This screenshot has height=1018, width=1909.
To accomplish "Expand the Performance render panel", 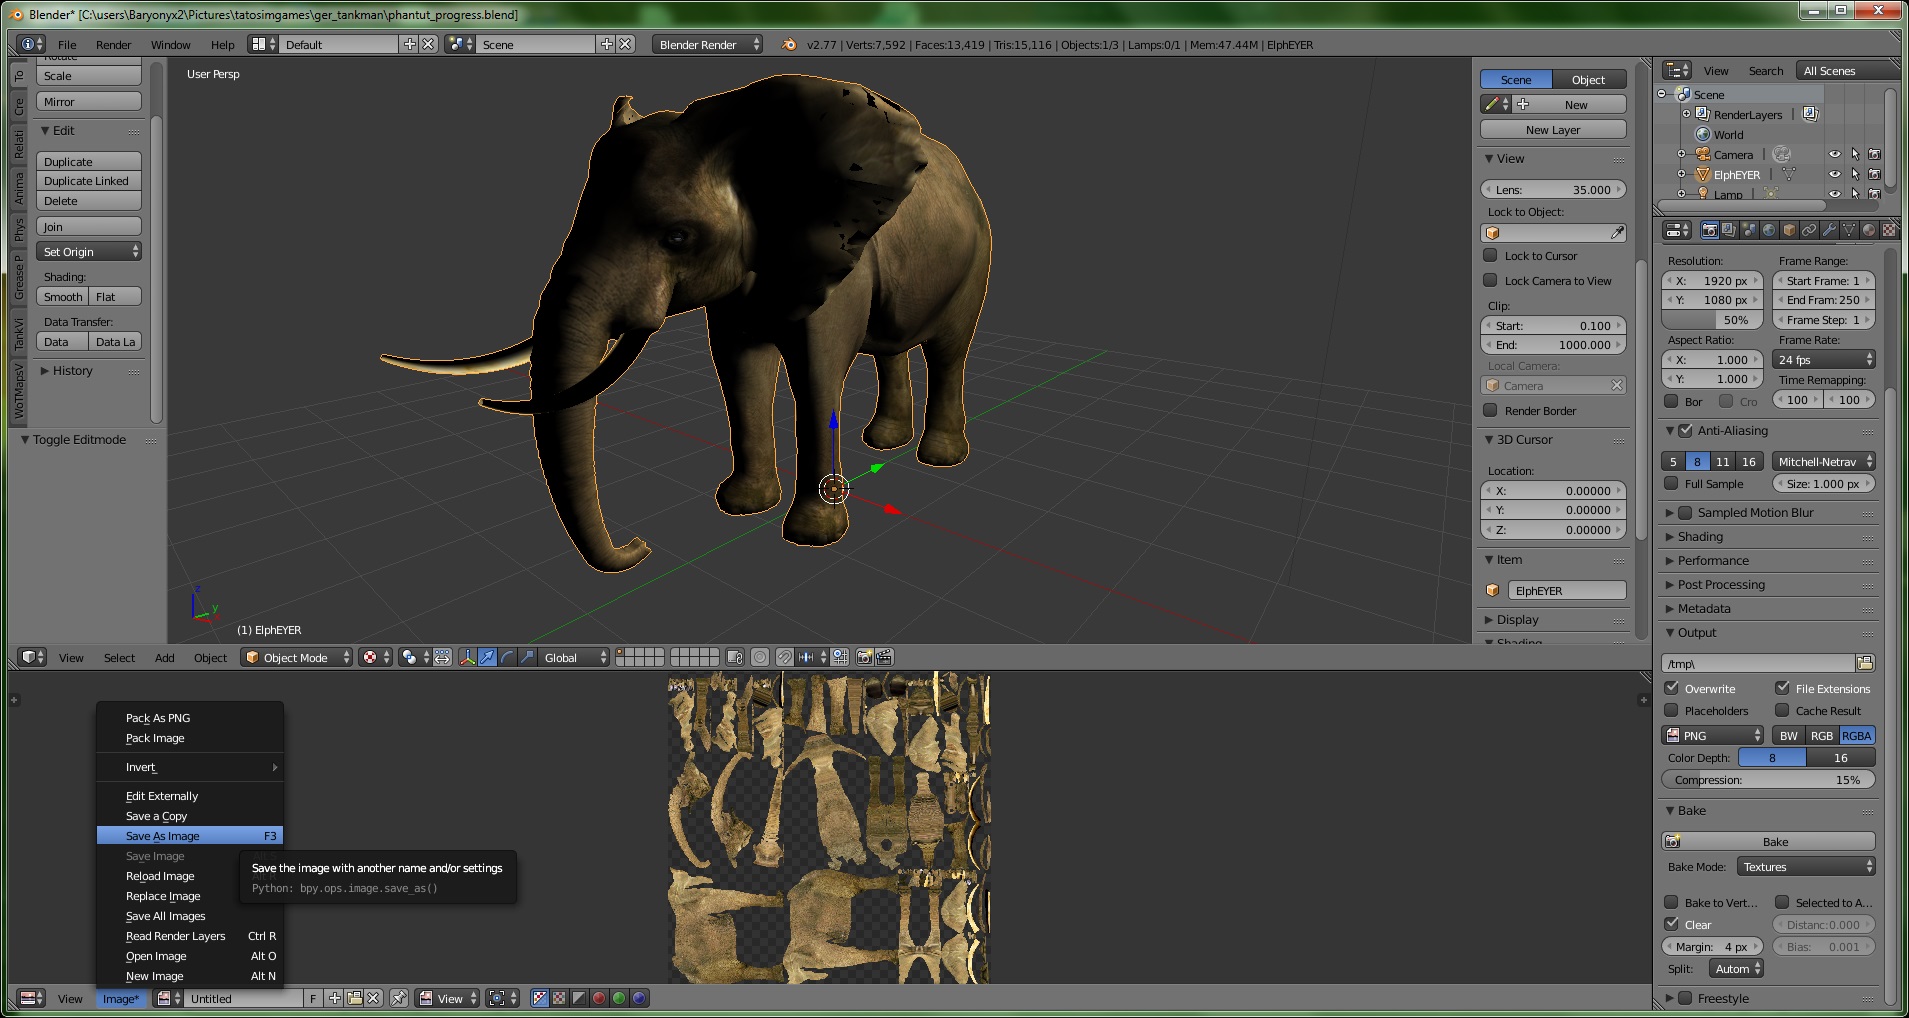I will [1713, 561].
